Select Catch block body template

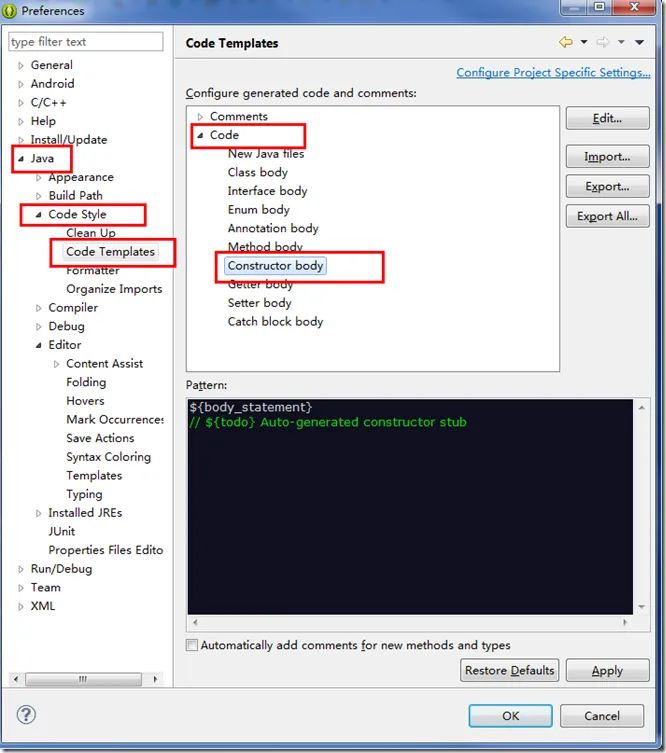(275, 322)
